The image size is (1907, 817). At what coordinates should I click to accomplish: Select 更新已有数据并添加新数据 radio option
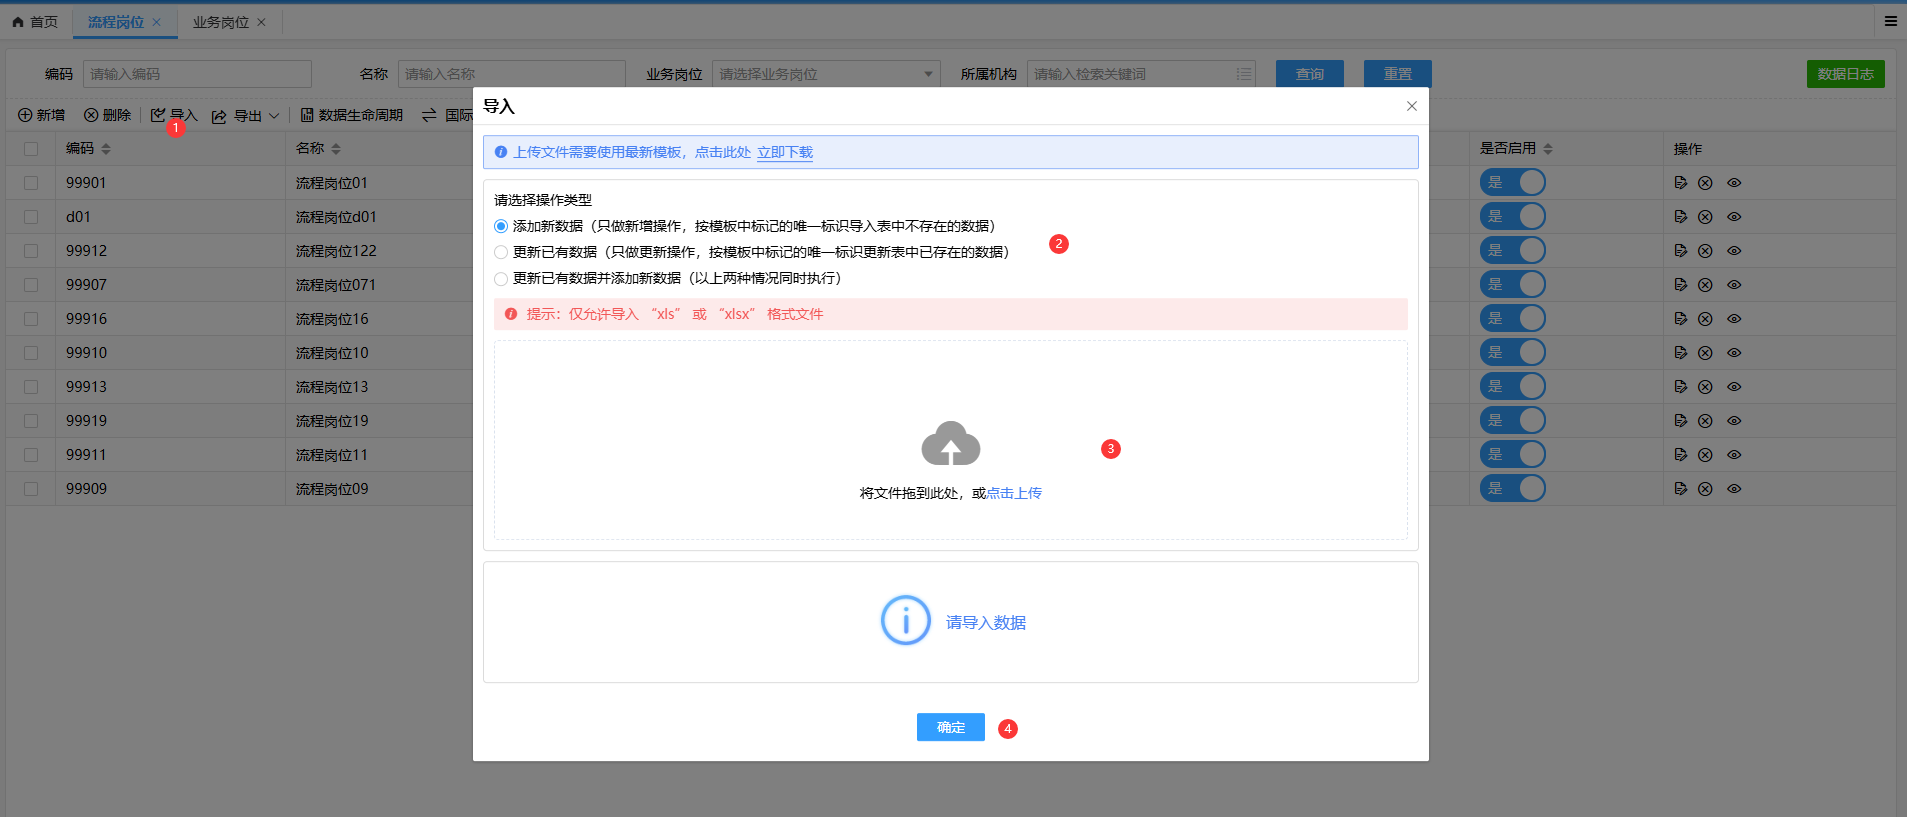[501, 278]
